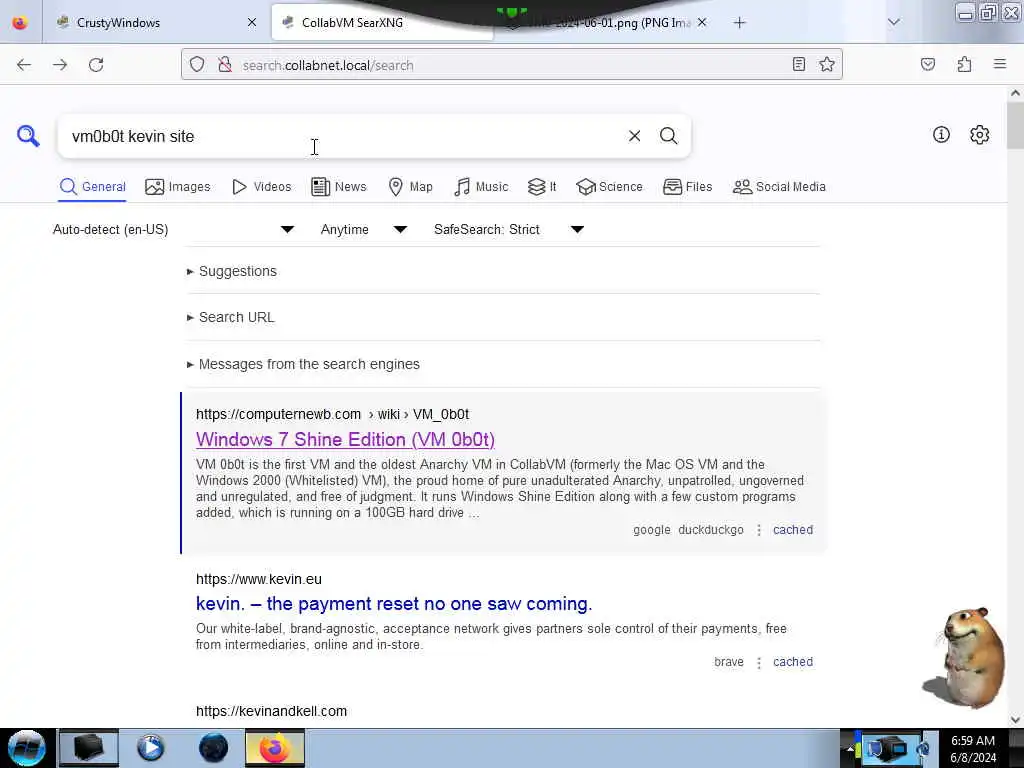Select the Music search category
Viewport: 1024px width, 768px height.
481,187
